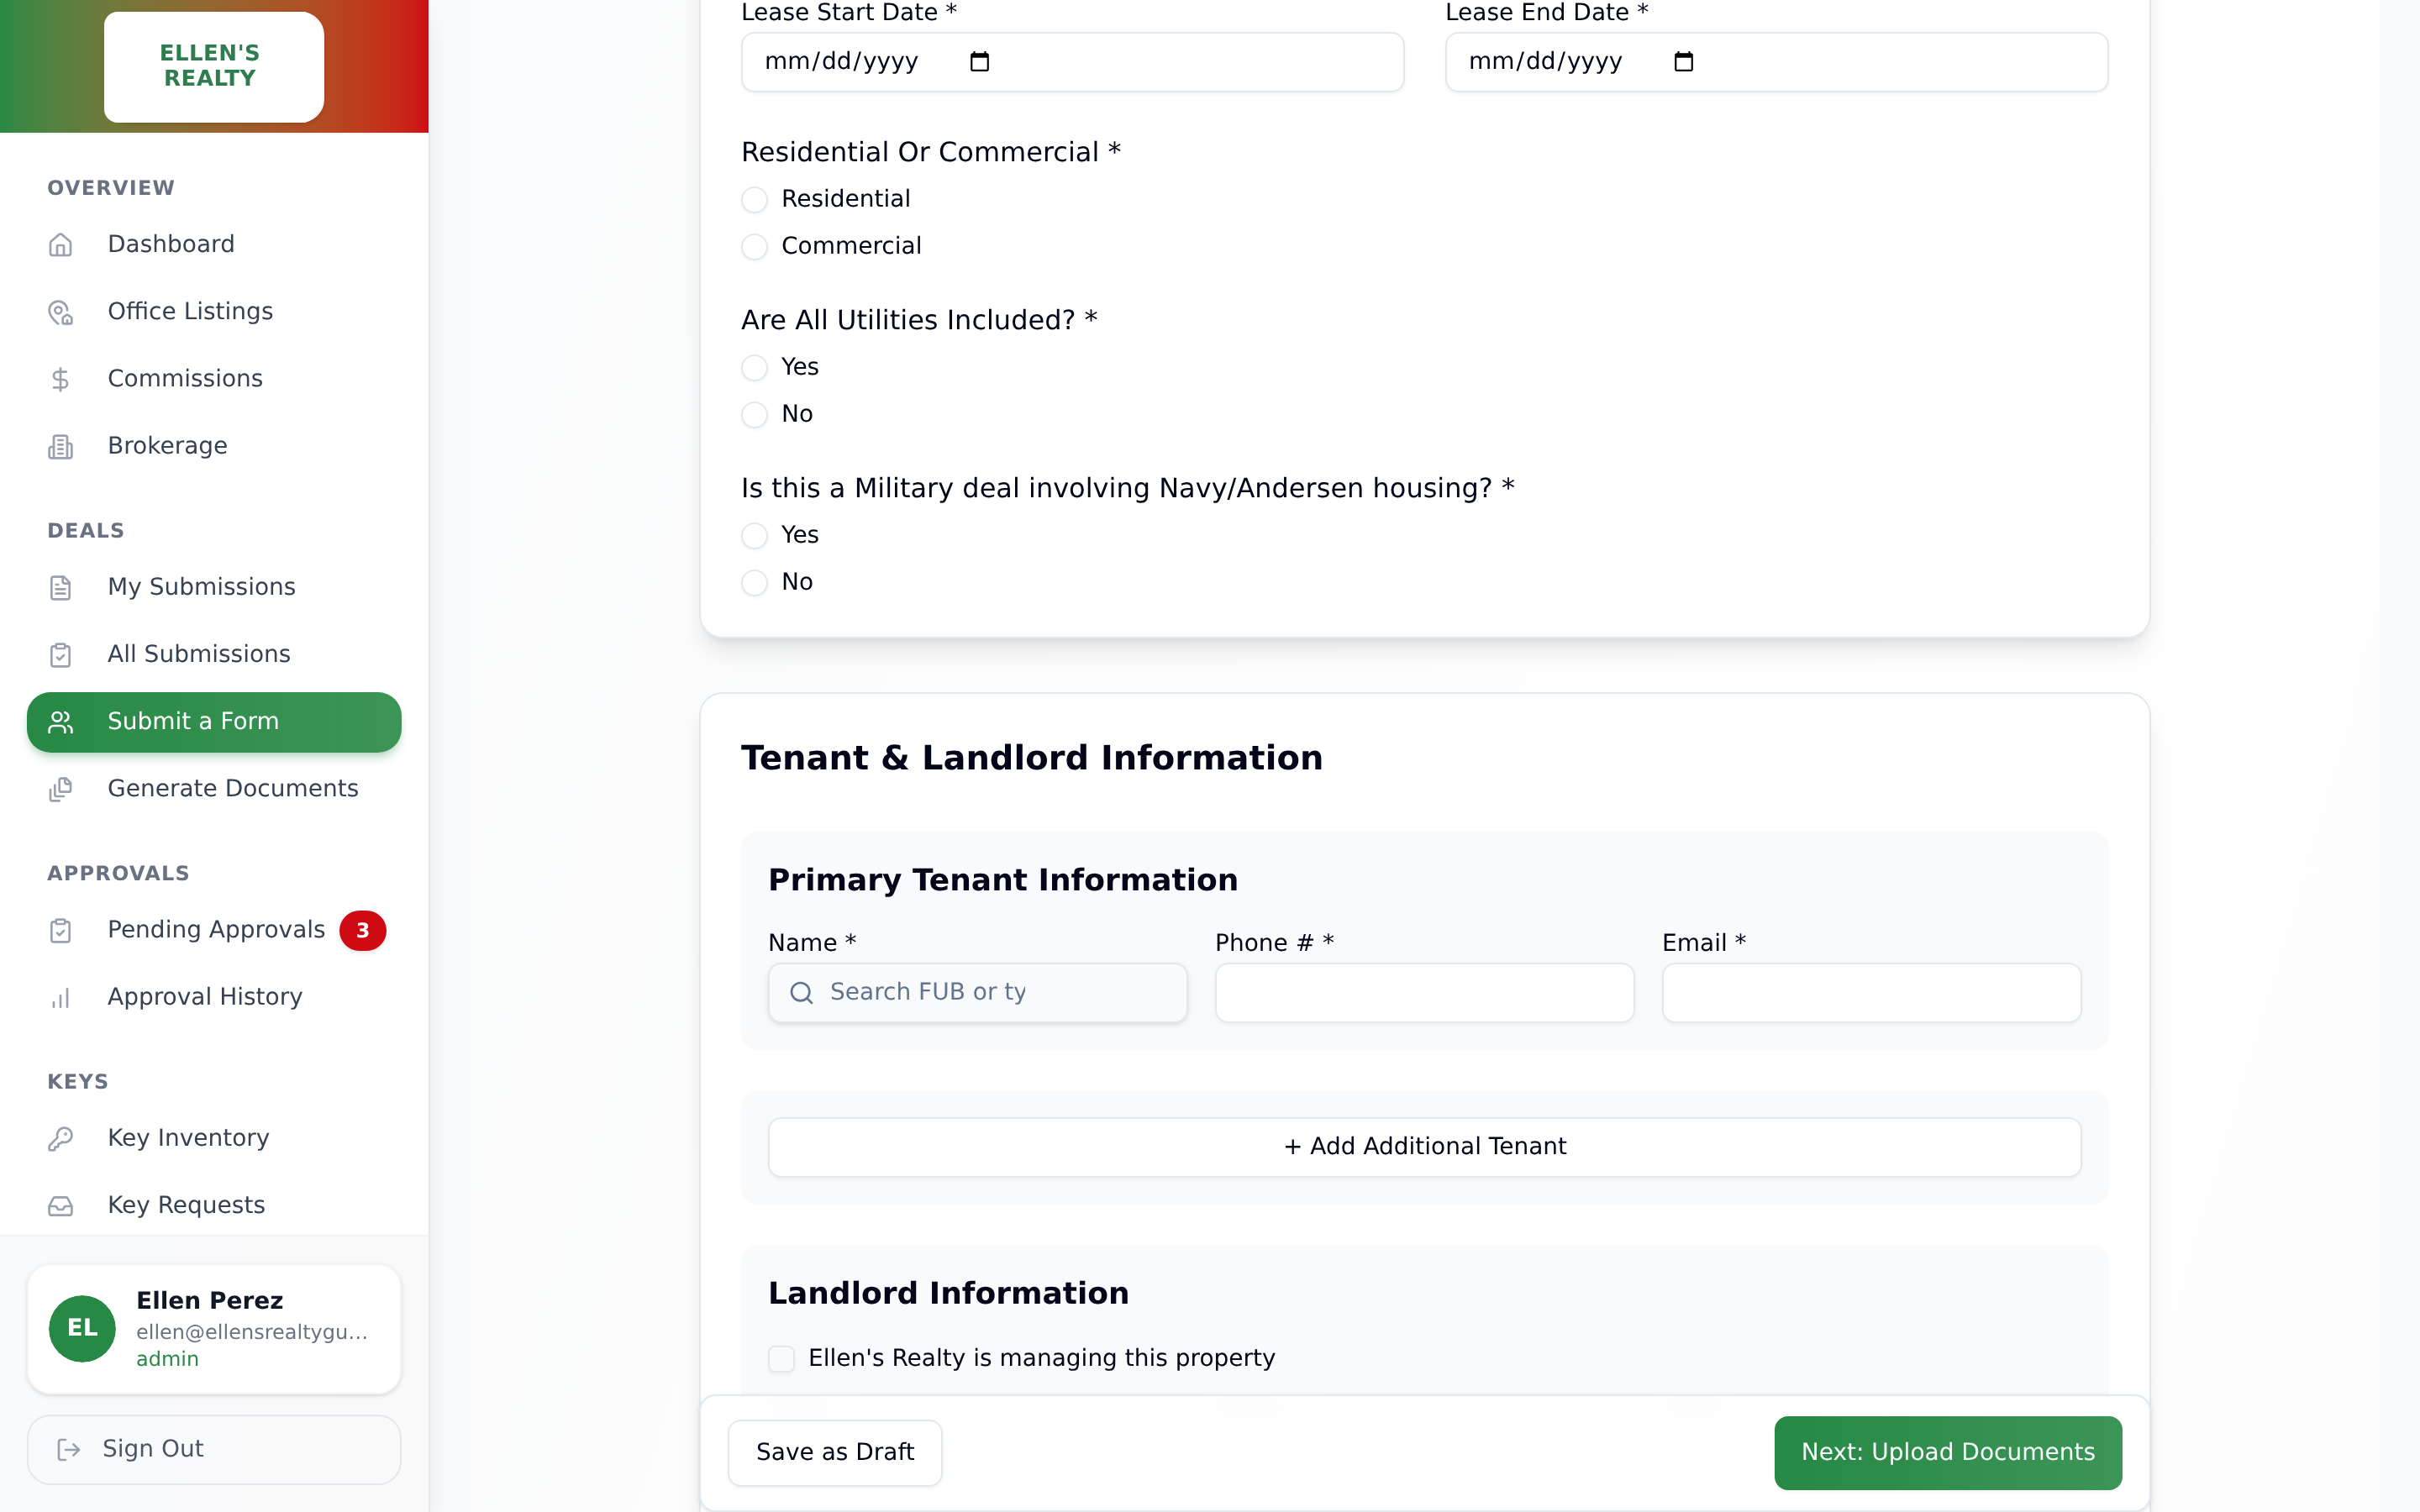This screenshot has width=2420, height=1512.
Task: Choose No for utilities included
Action: pyautogui.click(x=754, y=414)
